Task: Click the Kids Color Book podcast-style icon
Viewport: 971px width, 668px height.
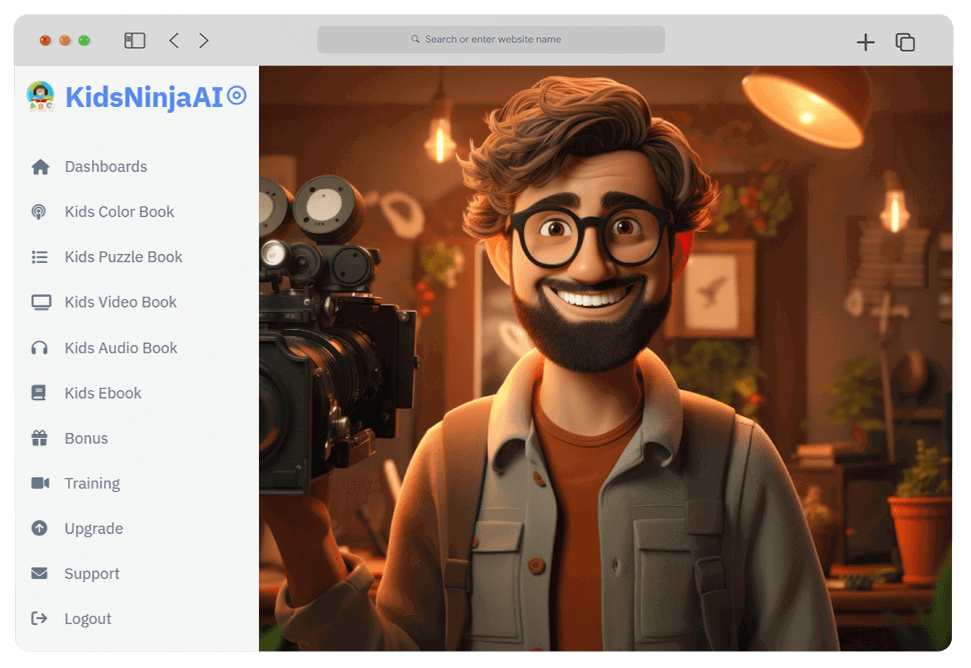Action: point(39,212)
